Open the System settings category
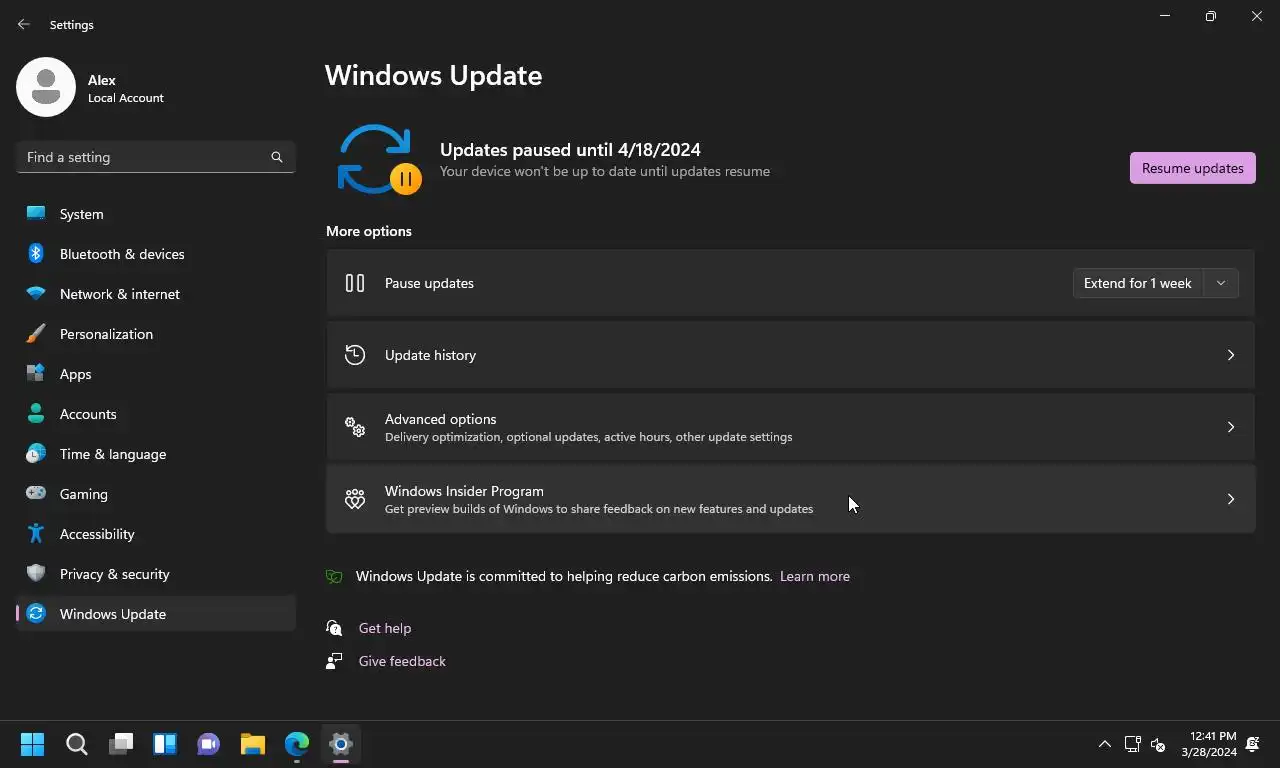 (156, 214)
